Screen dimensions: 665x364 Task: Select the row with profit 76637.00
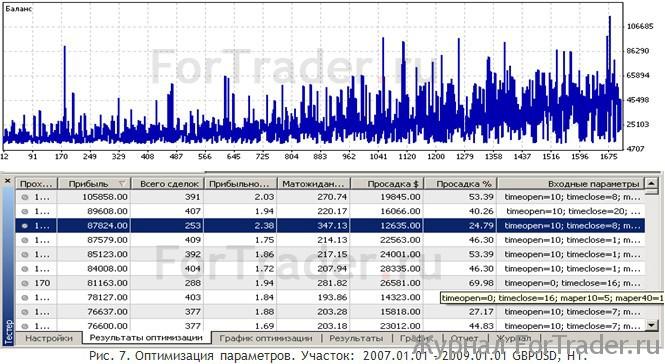[330, 312]
